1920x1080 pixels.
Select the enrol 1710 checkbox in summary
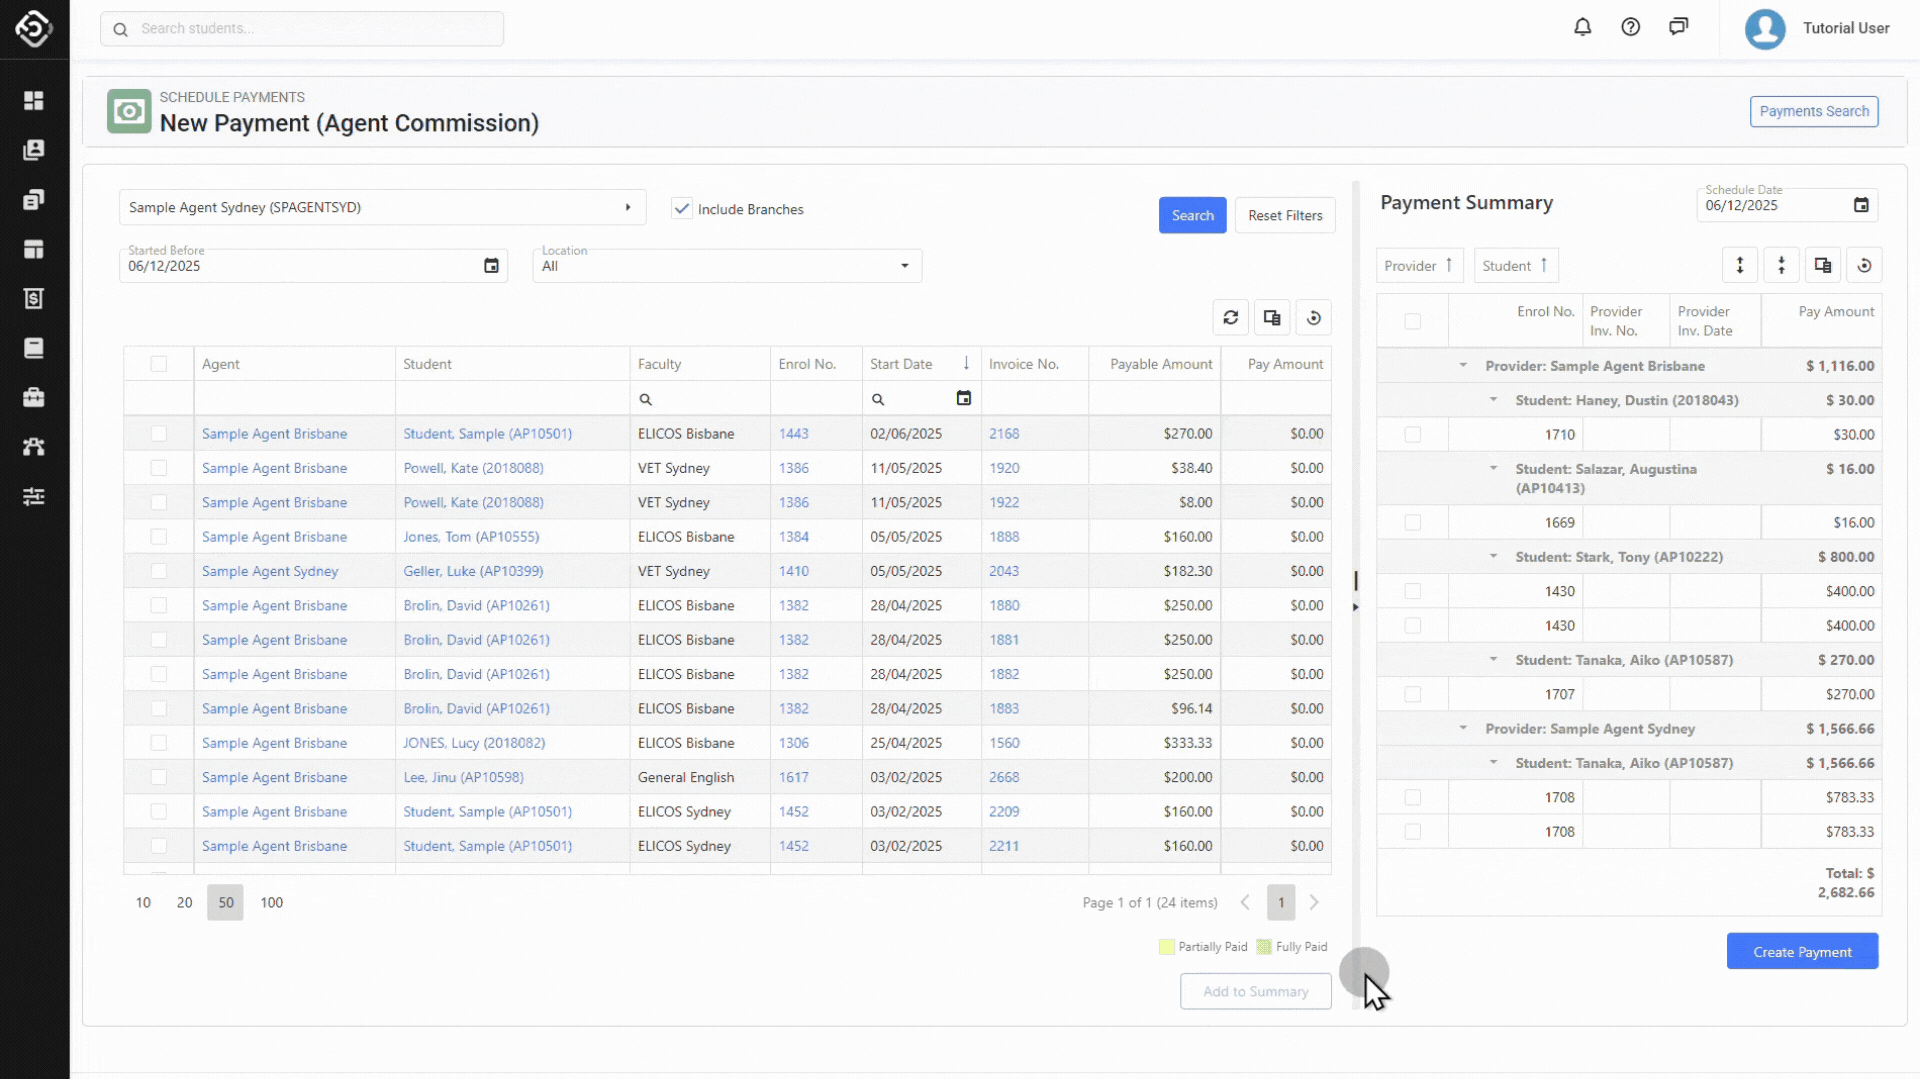pyautogui.click(x=1412, y=435)
